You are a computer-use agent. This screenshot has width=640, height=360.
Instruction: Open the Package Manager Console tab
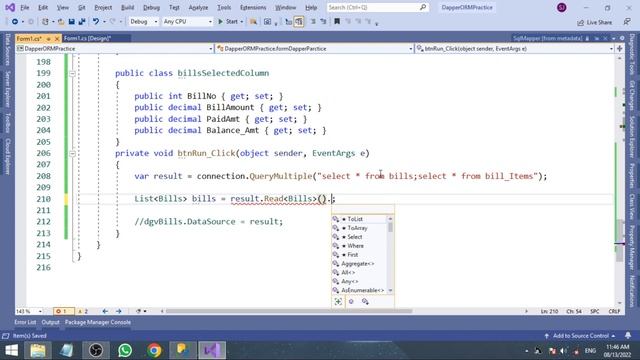pos(98,322)
